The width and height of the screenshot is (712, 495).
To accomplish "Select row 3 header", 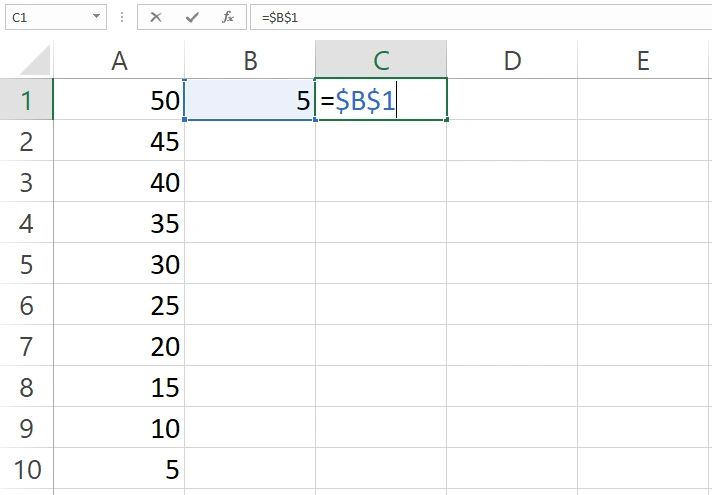I will pos(26,181).
